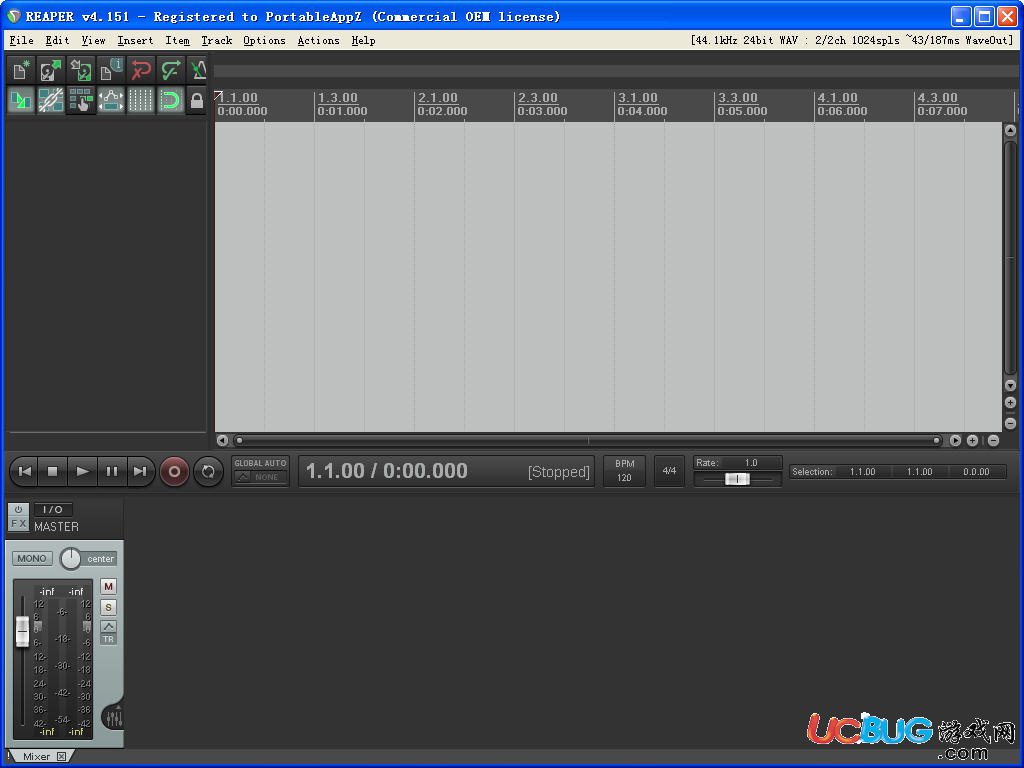Click the Rate 1.0 value field
Viewport: 1024px width, 768px height.
coord(751,463)
